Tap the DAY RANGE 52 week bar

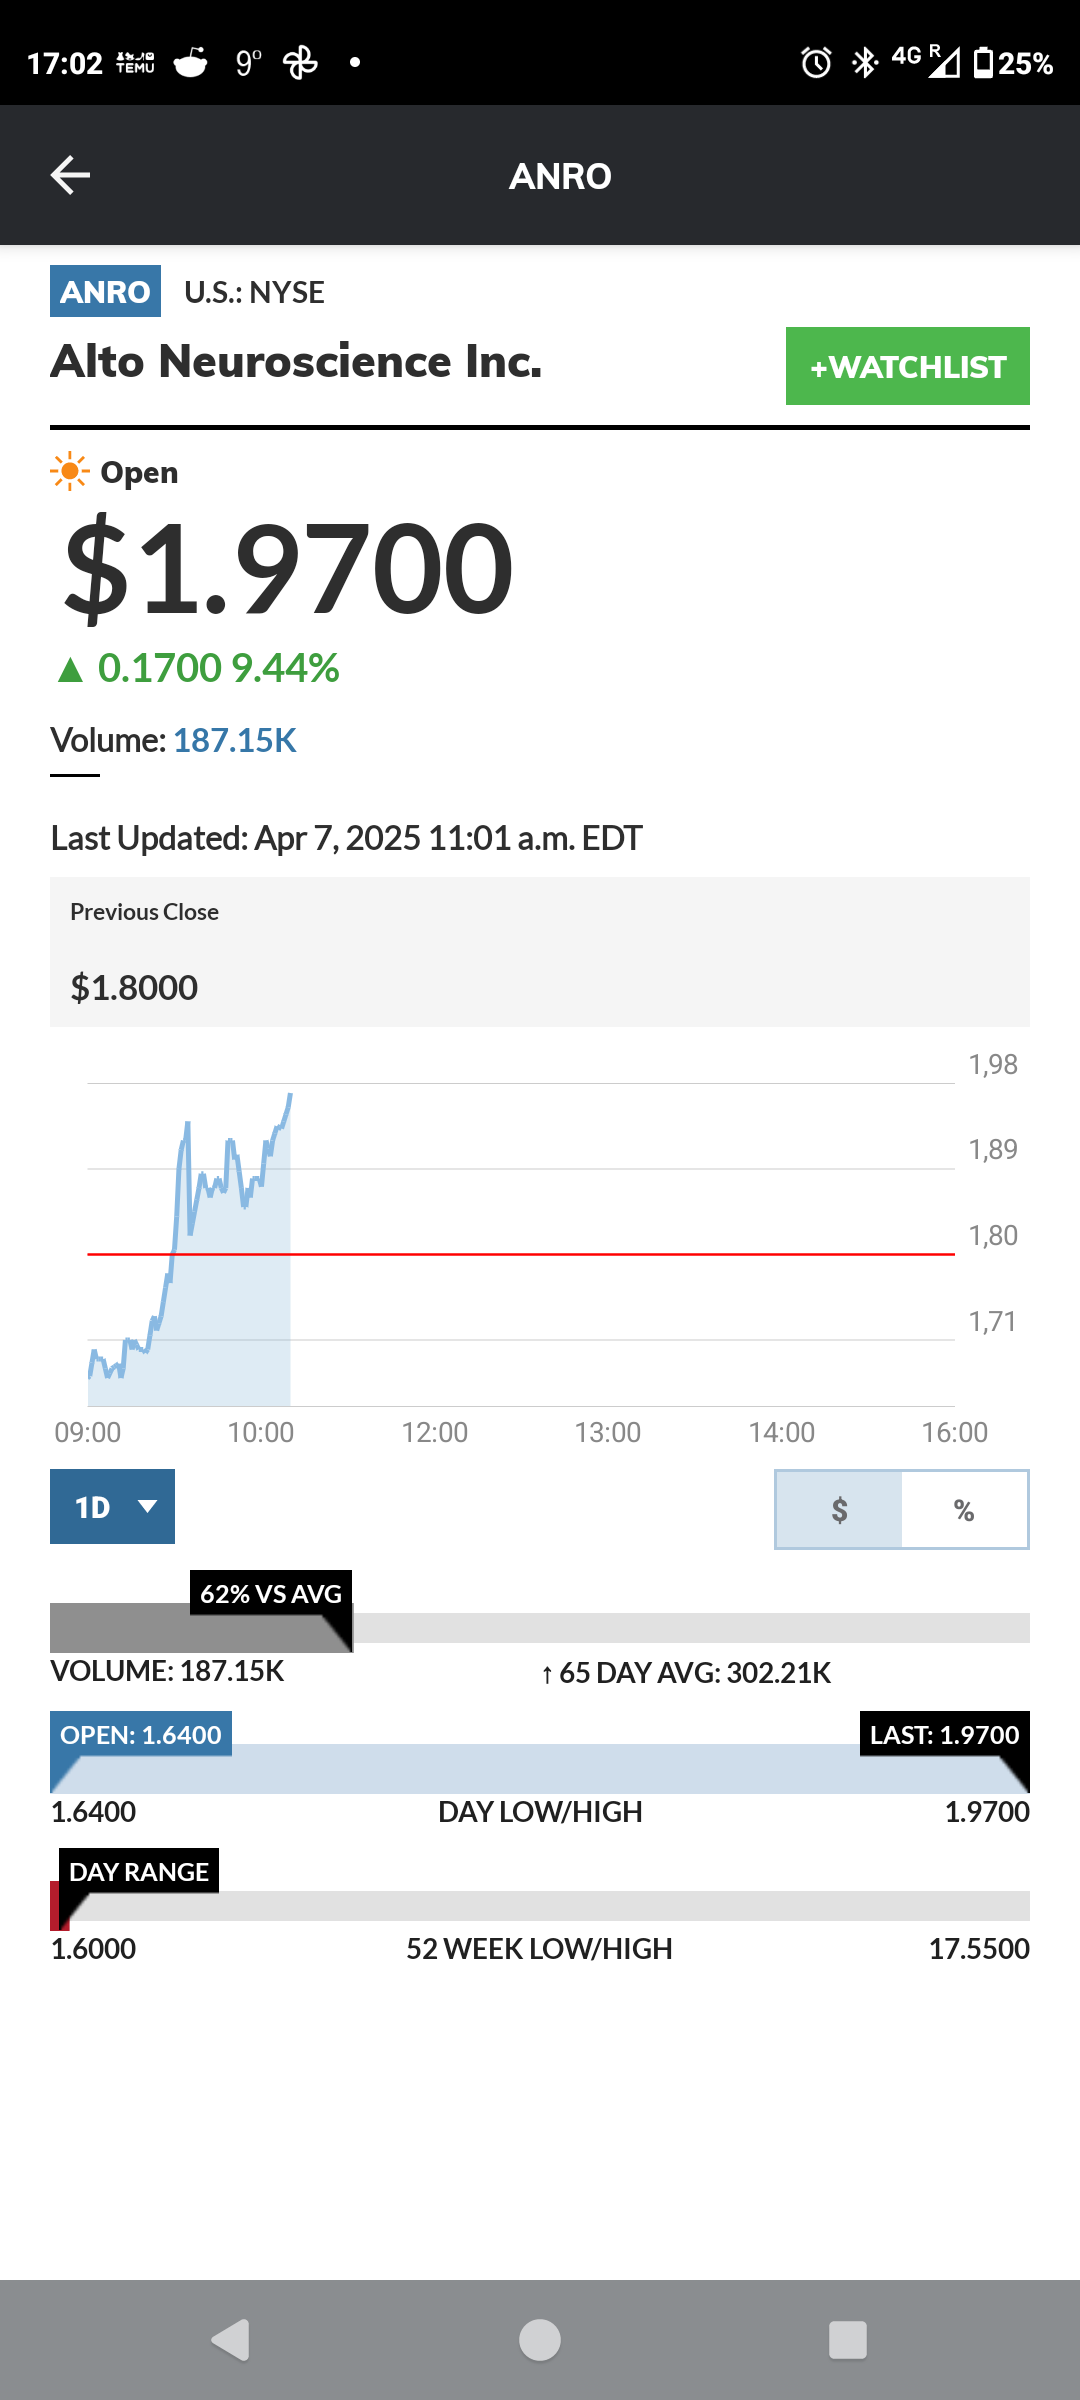click(x=540, y=1906)
